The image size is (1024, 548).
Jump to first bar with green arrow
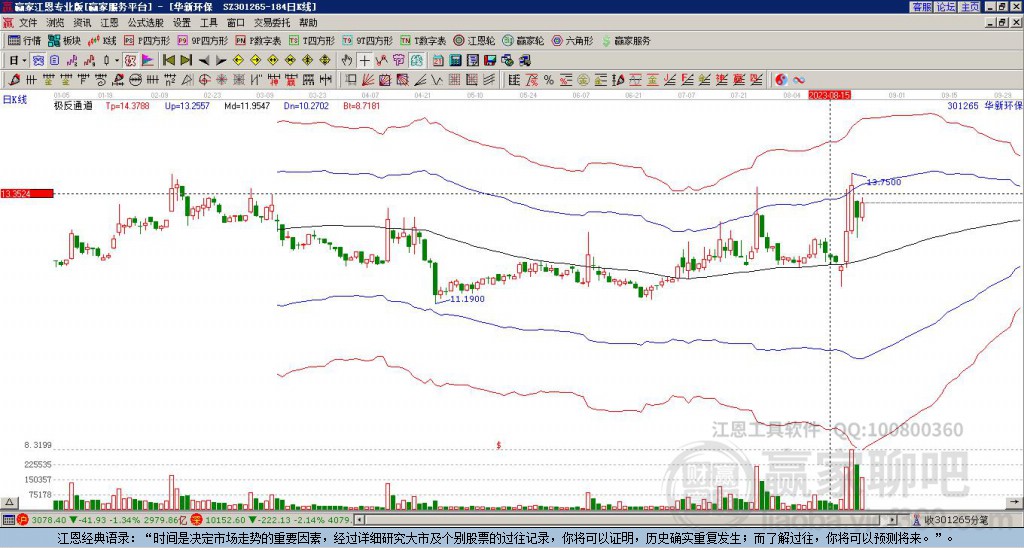(168, 61)
